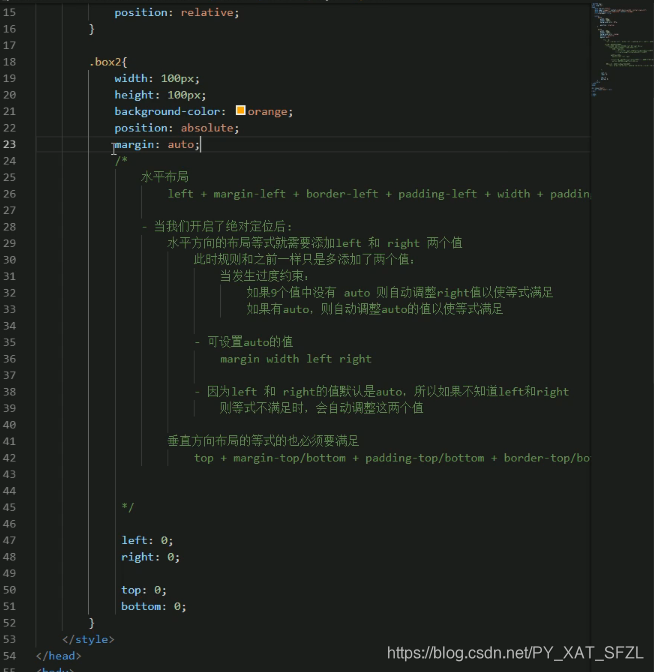The width and height of the screenshot is (654, 672).
Task: Click 'right: 0;' declaration
Action: [150, 557]
